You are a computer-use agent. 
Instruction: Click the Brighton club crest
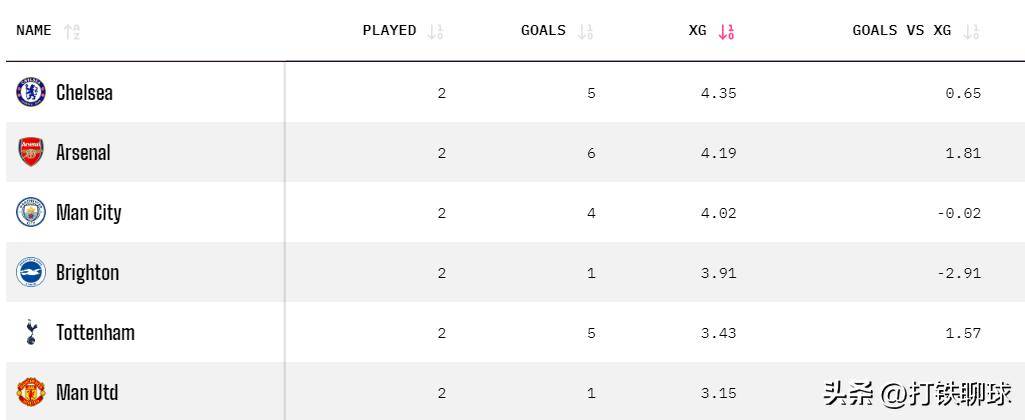point(31,272)
